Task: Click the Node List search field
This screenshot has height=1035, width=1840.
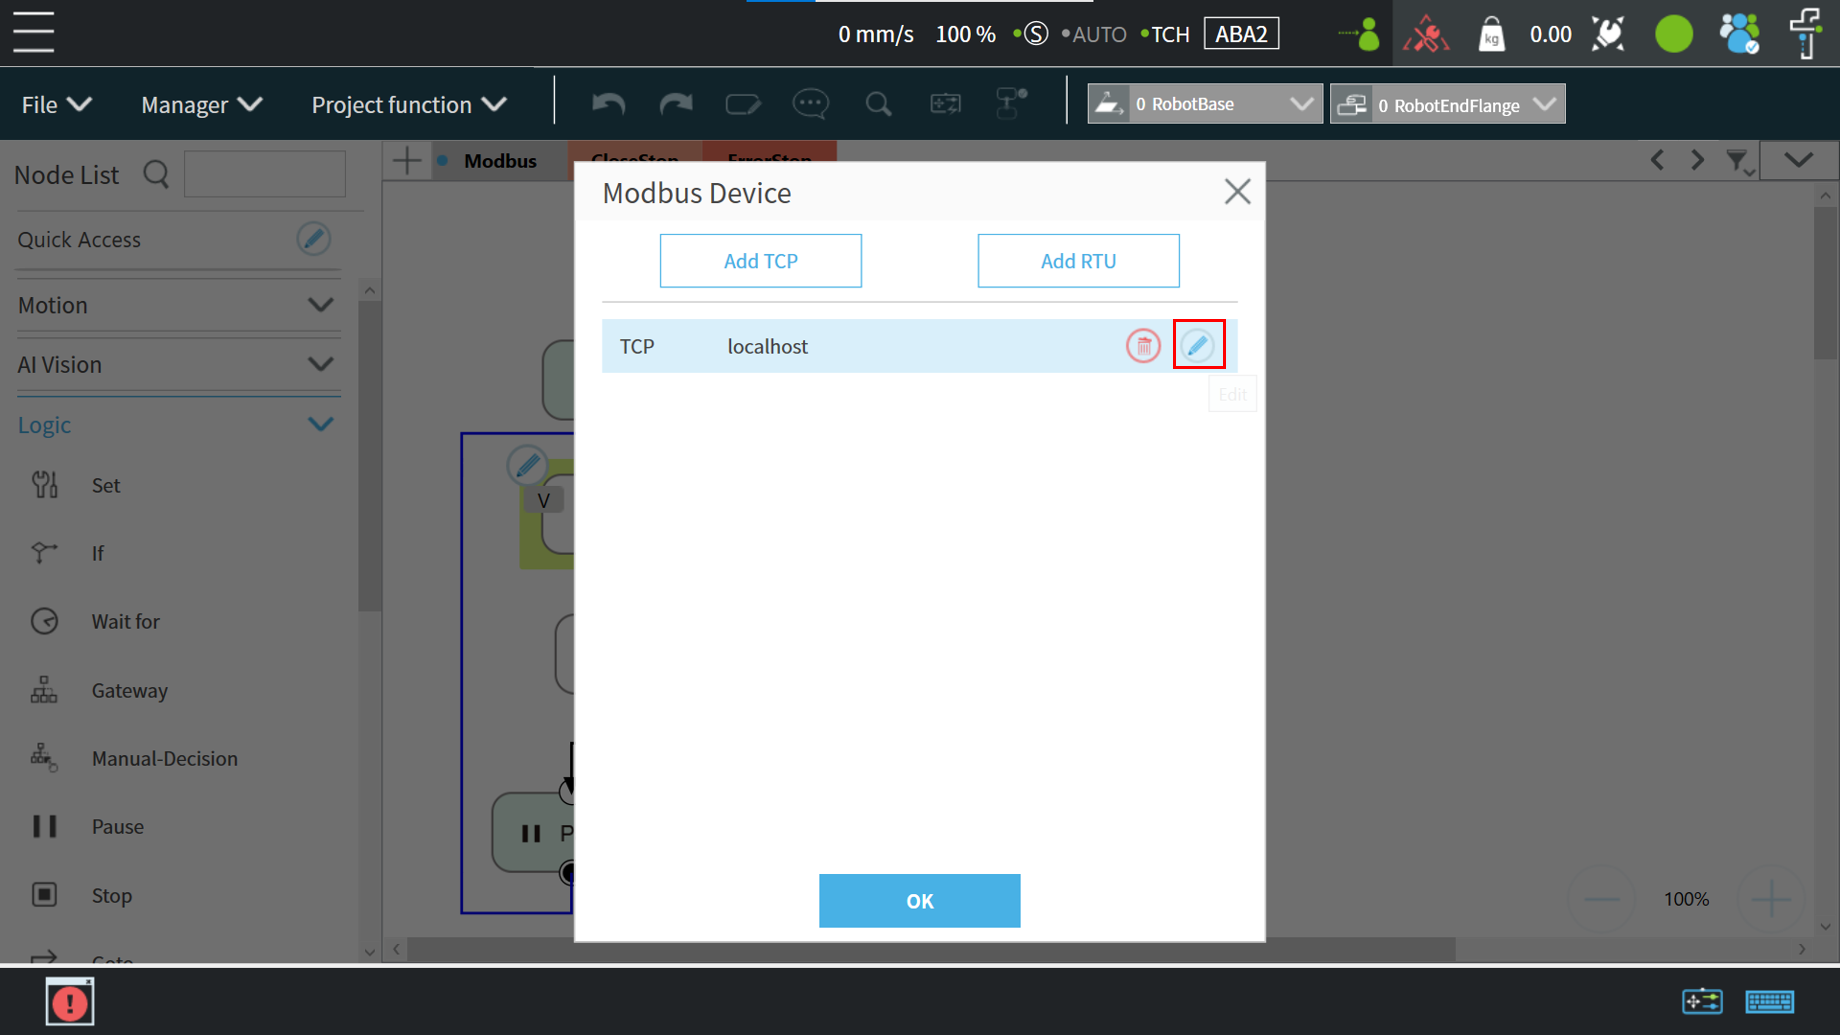Action: click(x=265, y=175)
